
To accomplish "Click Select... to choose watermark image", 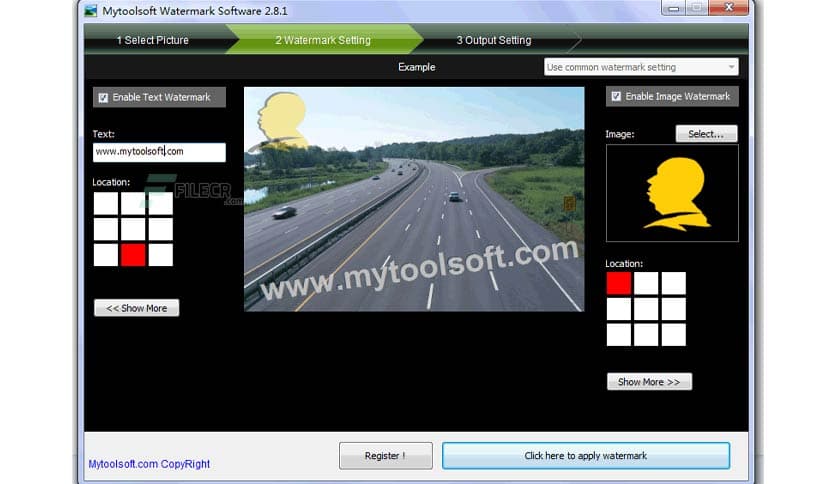I will tap(706, 134).
